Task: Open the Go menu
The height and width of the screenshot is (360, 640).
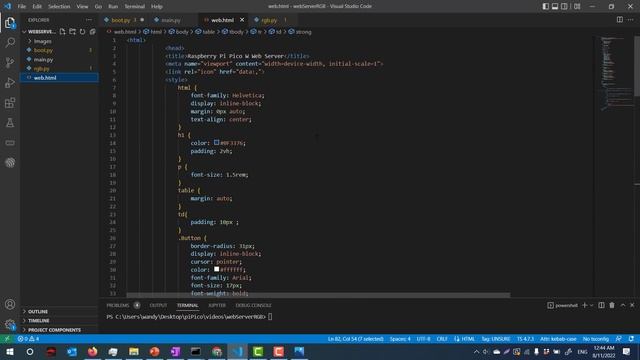Action: click(x=98, y=7)
